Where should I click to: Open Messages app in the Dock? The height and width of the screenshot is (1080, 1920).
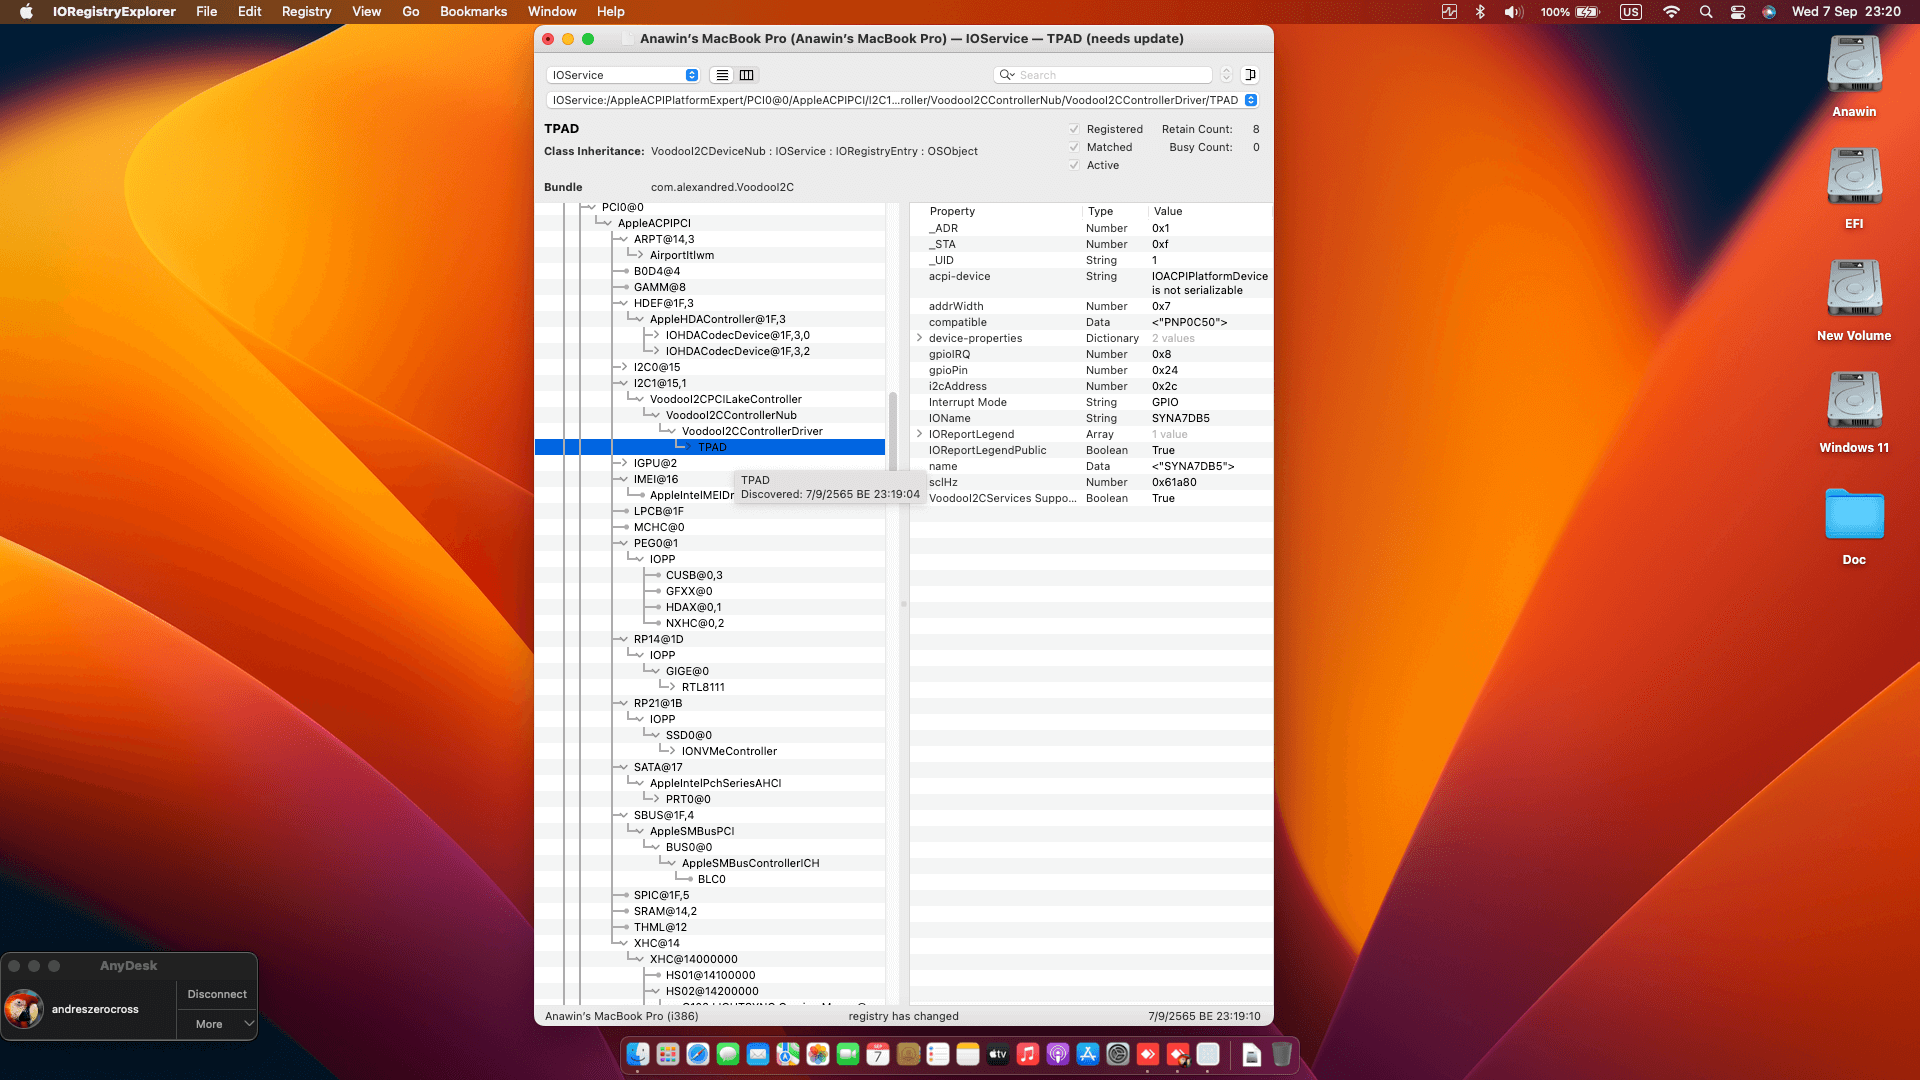click(x=728, y=1054)
